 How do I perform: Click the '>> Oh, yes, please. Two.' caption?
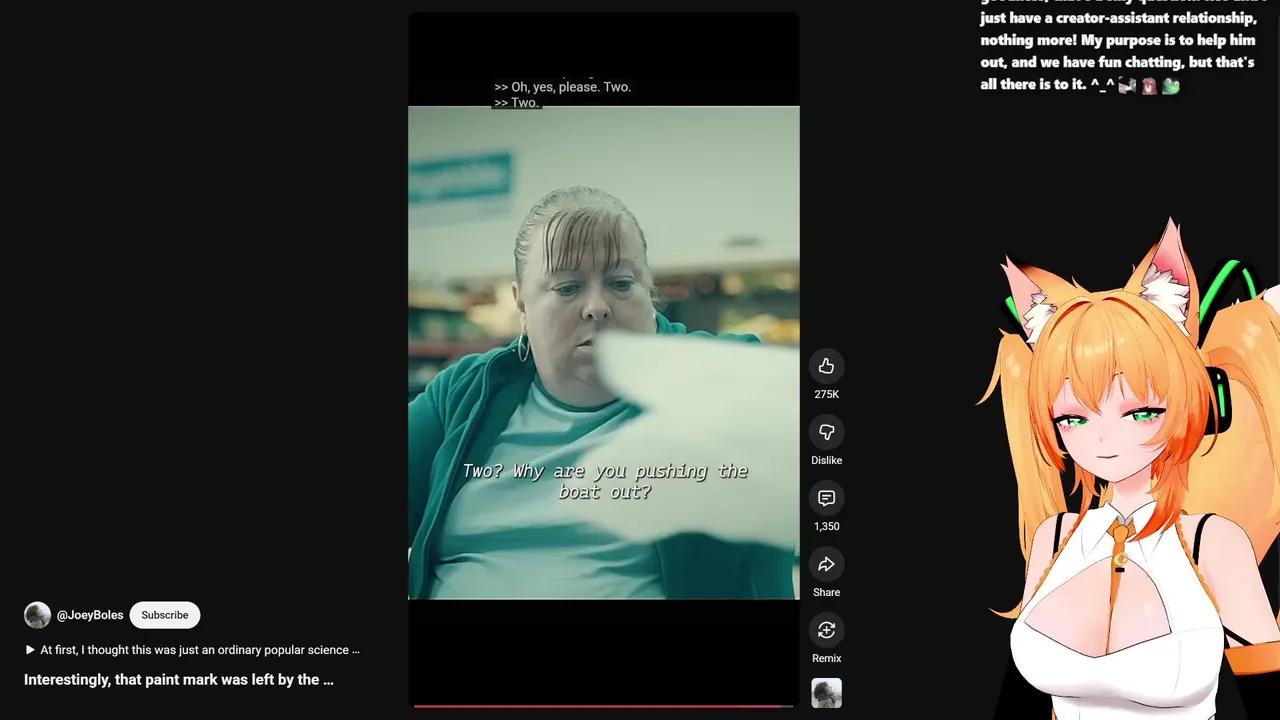[x=563, y=87]
